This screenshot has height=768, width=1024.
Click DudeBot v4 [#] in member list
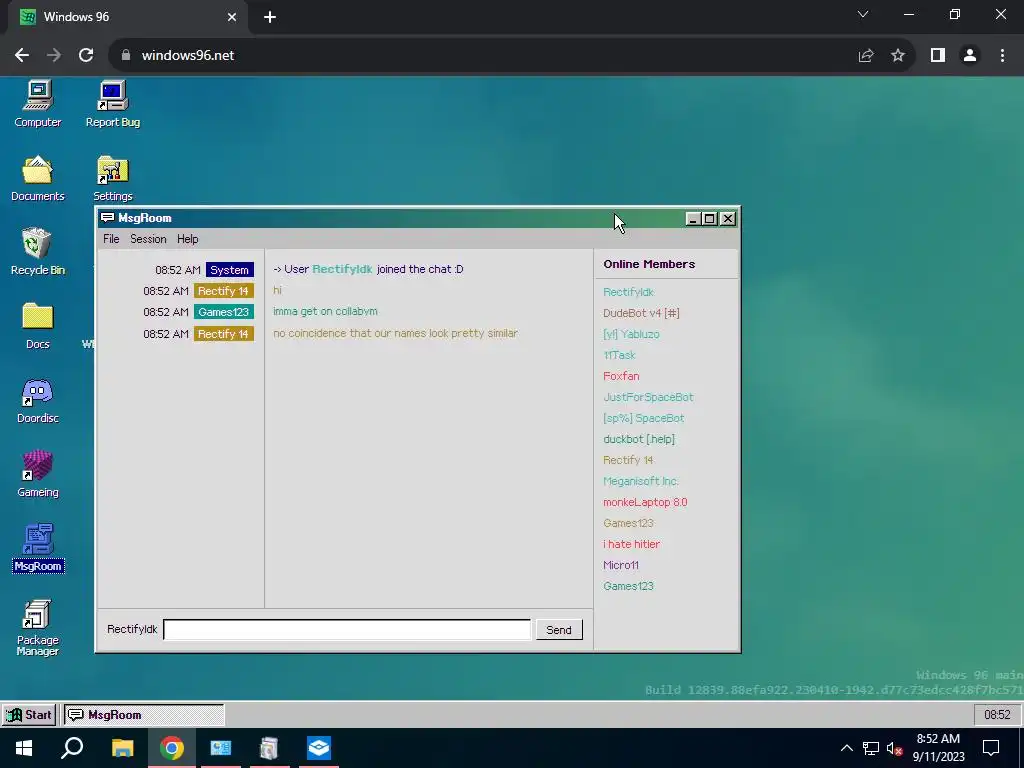click(641, 313)
